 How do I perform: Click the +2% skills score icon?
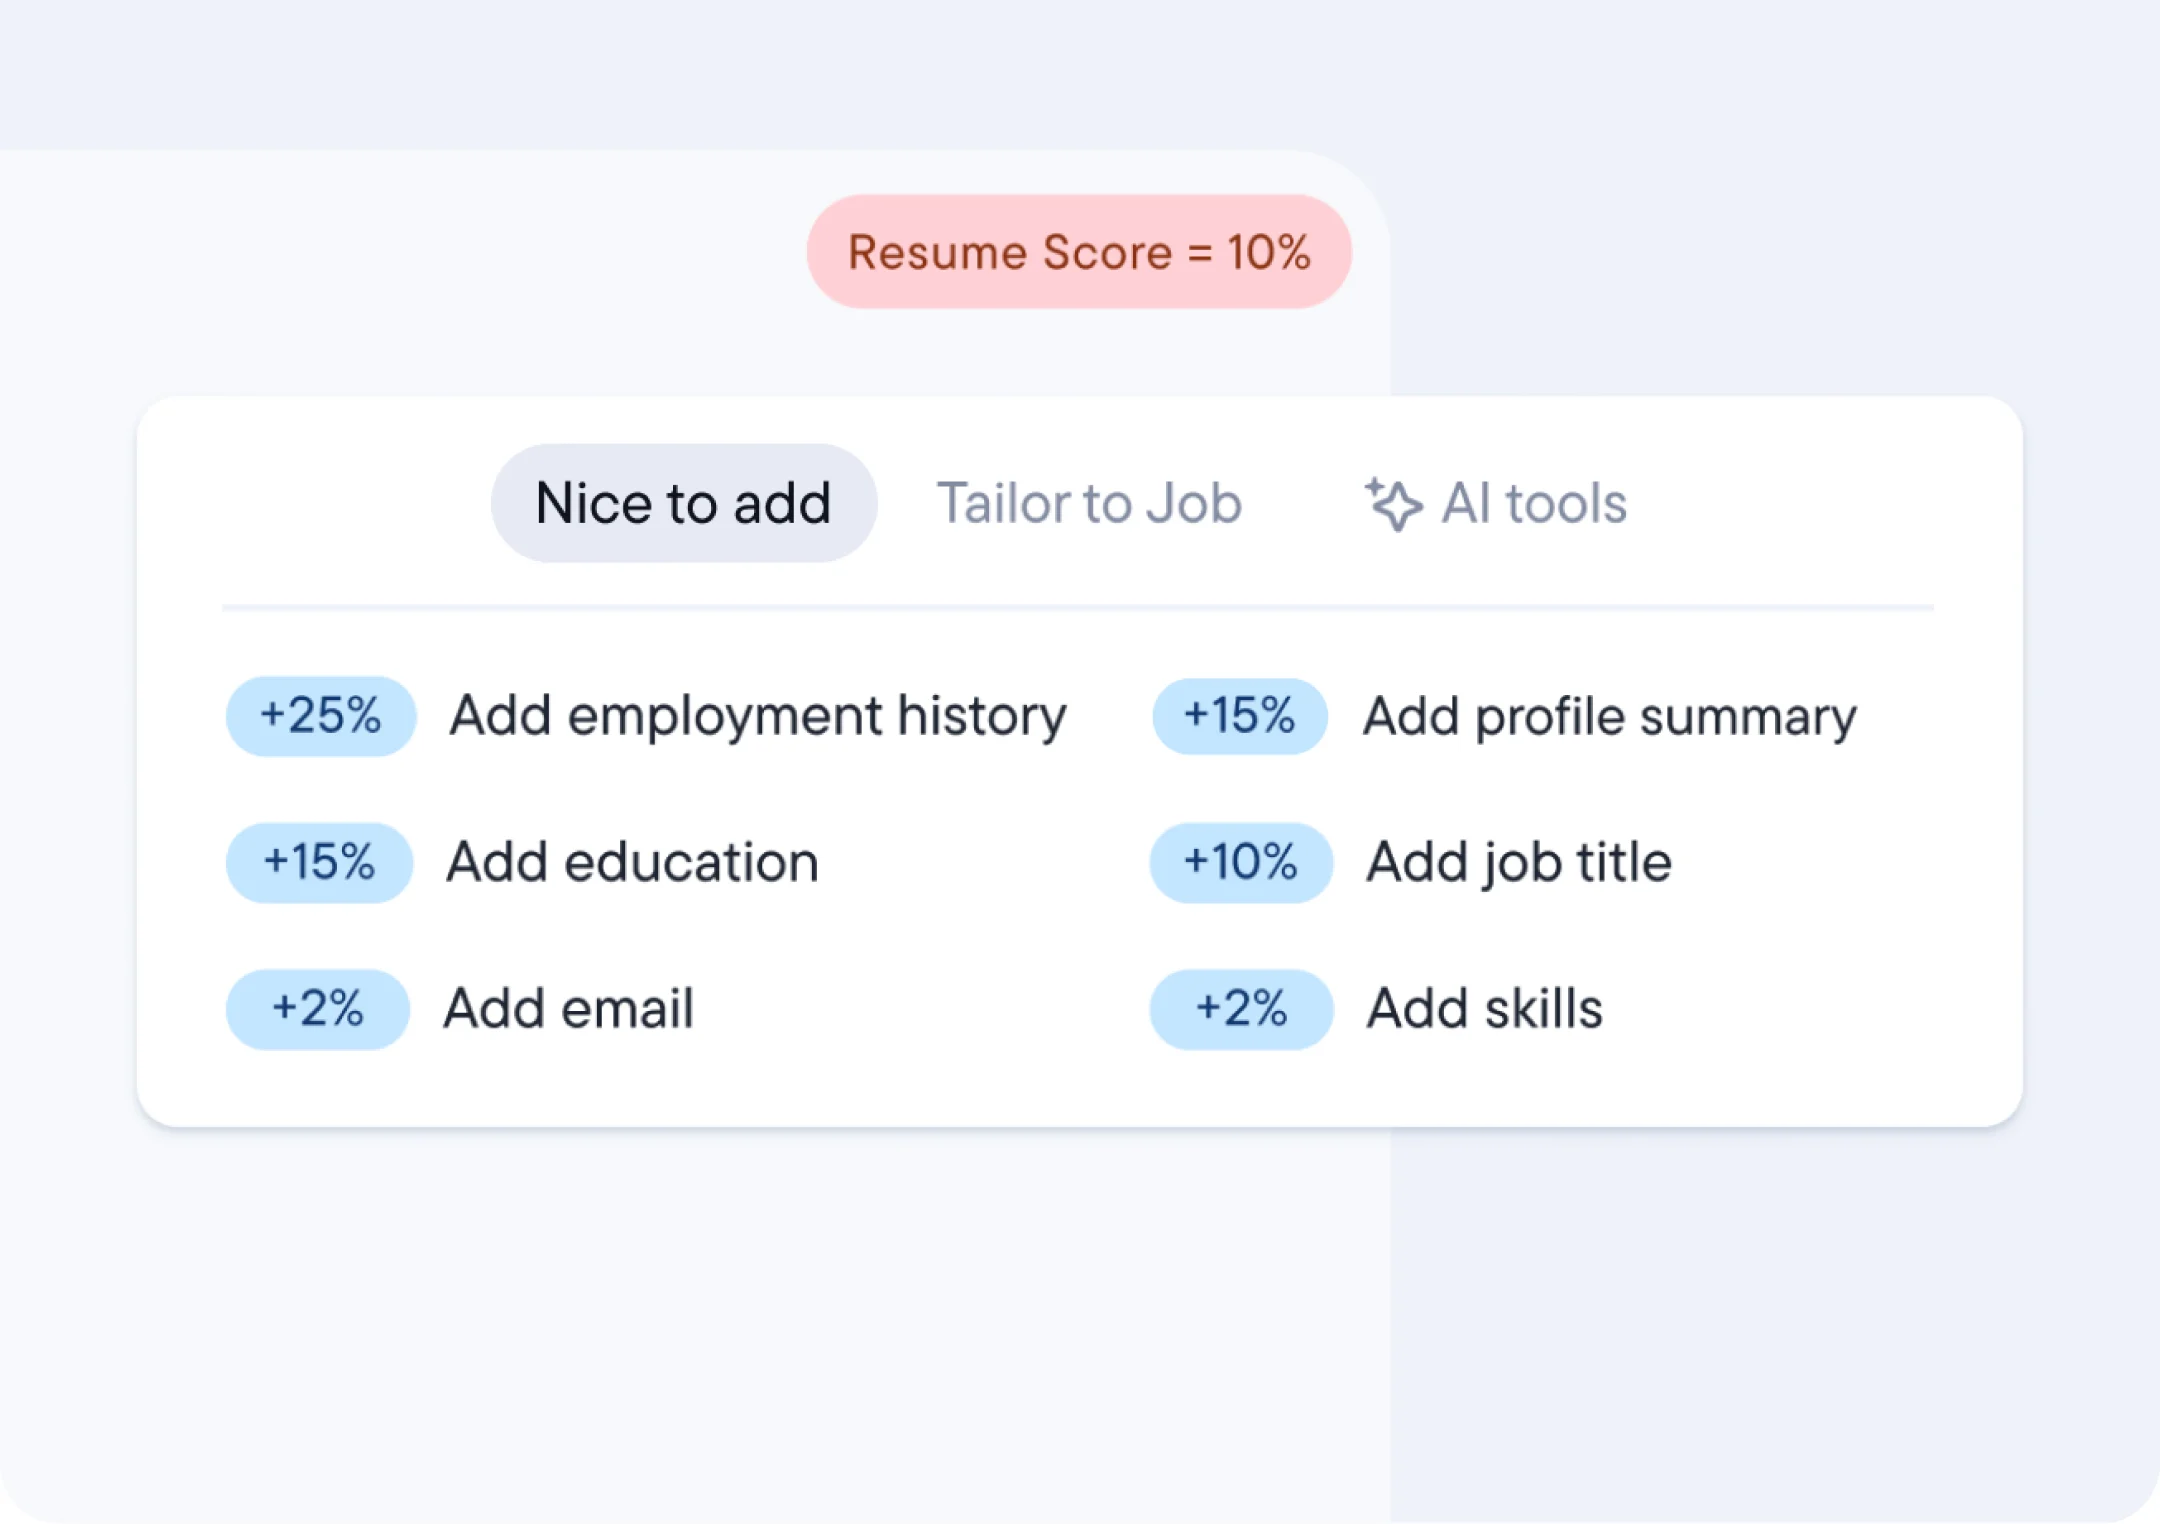(x=1238, y=1008)
